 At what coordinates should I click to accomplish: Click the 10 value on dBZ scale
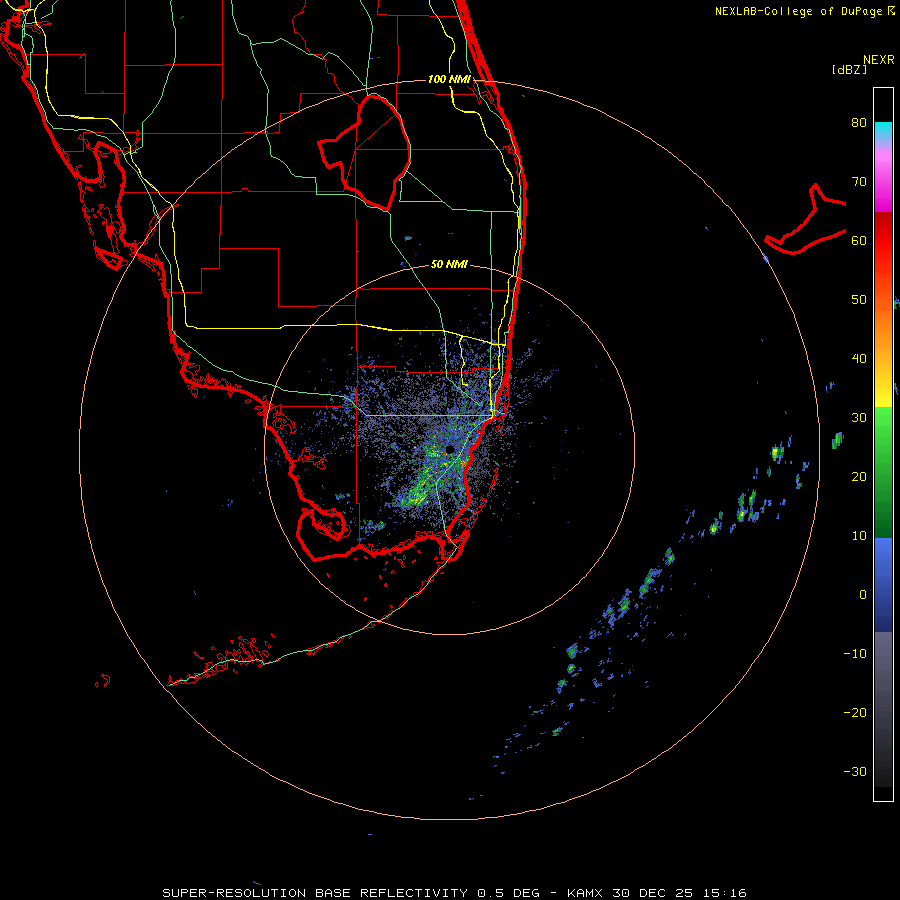pos(859,536)
